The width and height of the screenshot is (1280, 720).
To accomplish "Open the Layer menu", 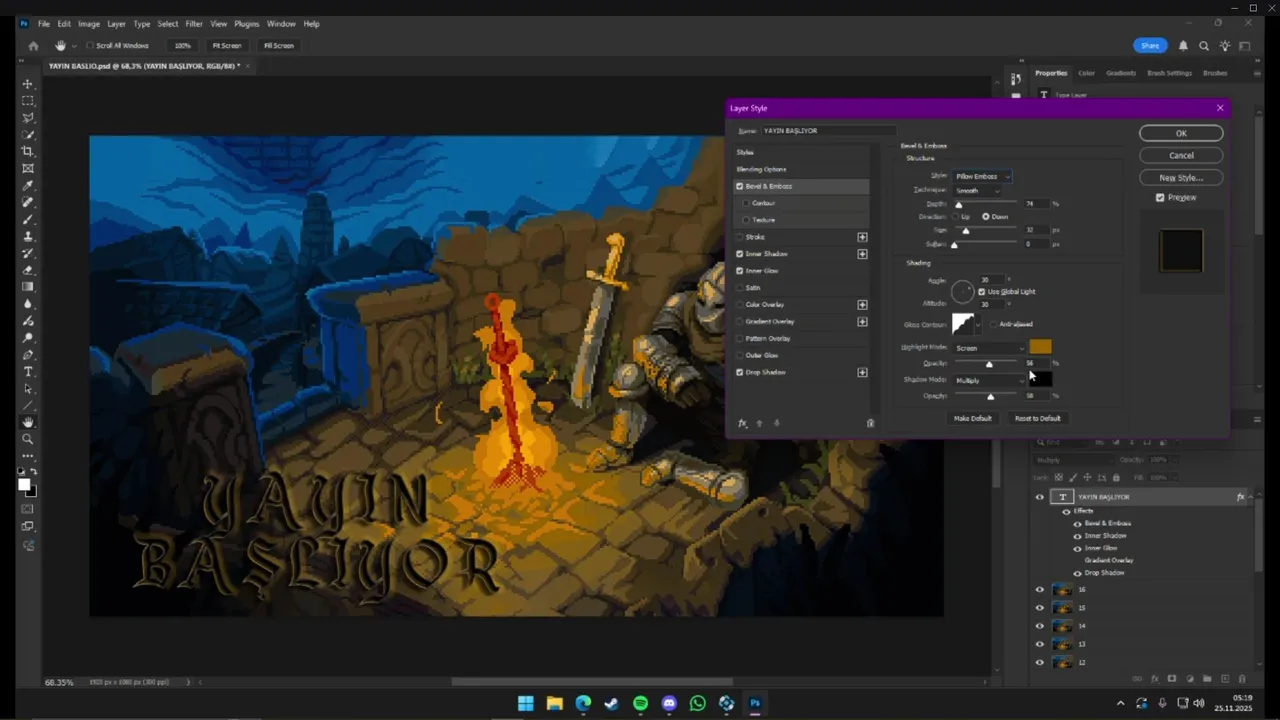I will coord(116,24).
